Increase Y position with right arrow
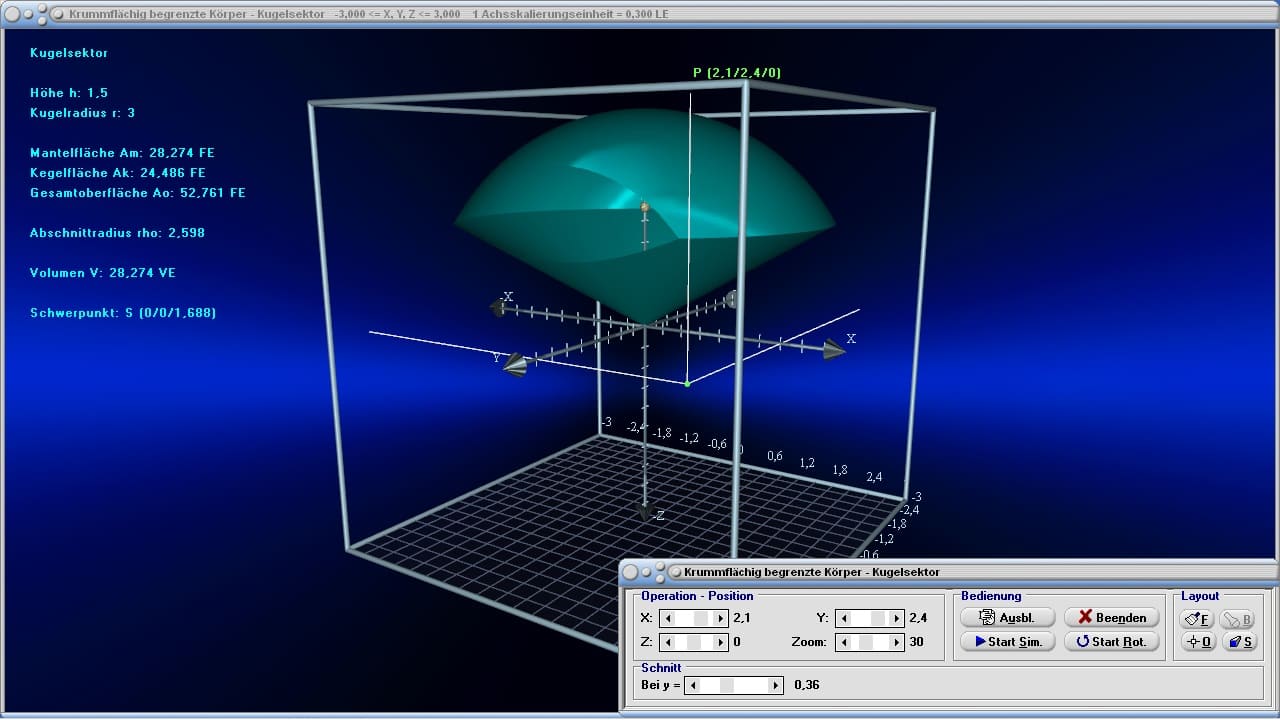The image size is (1280, 720). pyautogui.click(x=897, y=618)
